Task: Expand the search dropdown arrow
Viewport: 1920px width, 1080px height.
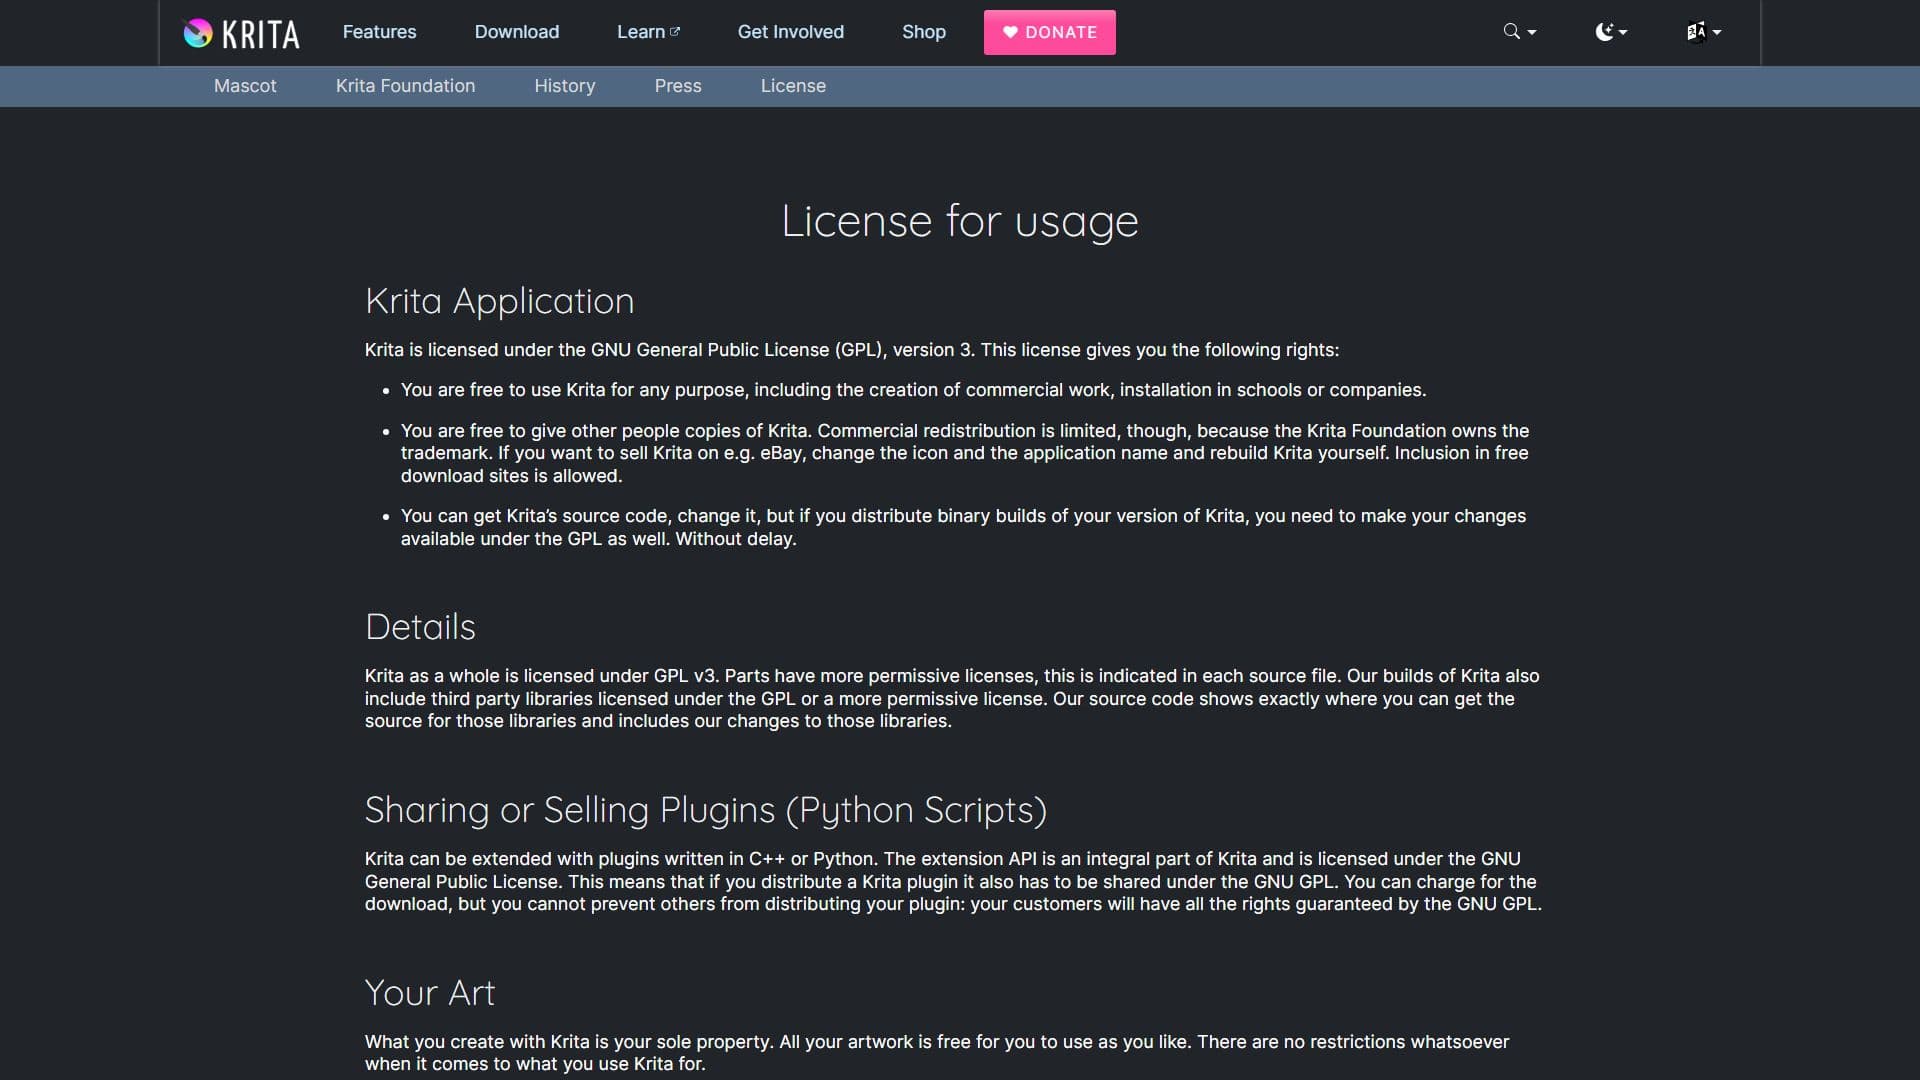Action: click(1532, 33)
